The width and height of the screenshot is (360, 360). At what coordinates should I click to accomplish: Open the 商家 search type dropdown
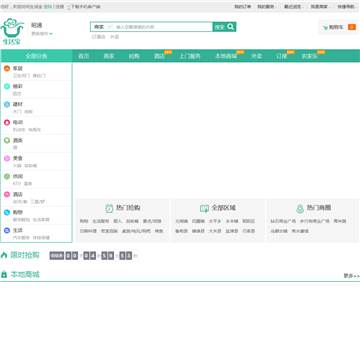[x=102, y=27]
